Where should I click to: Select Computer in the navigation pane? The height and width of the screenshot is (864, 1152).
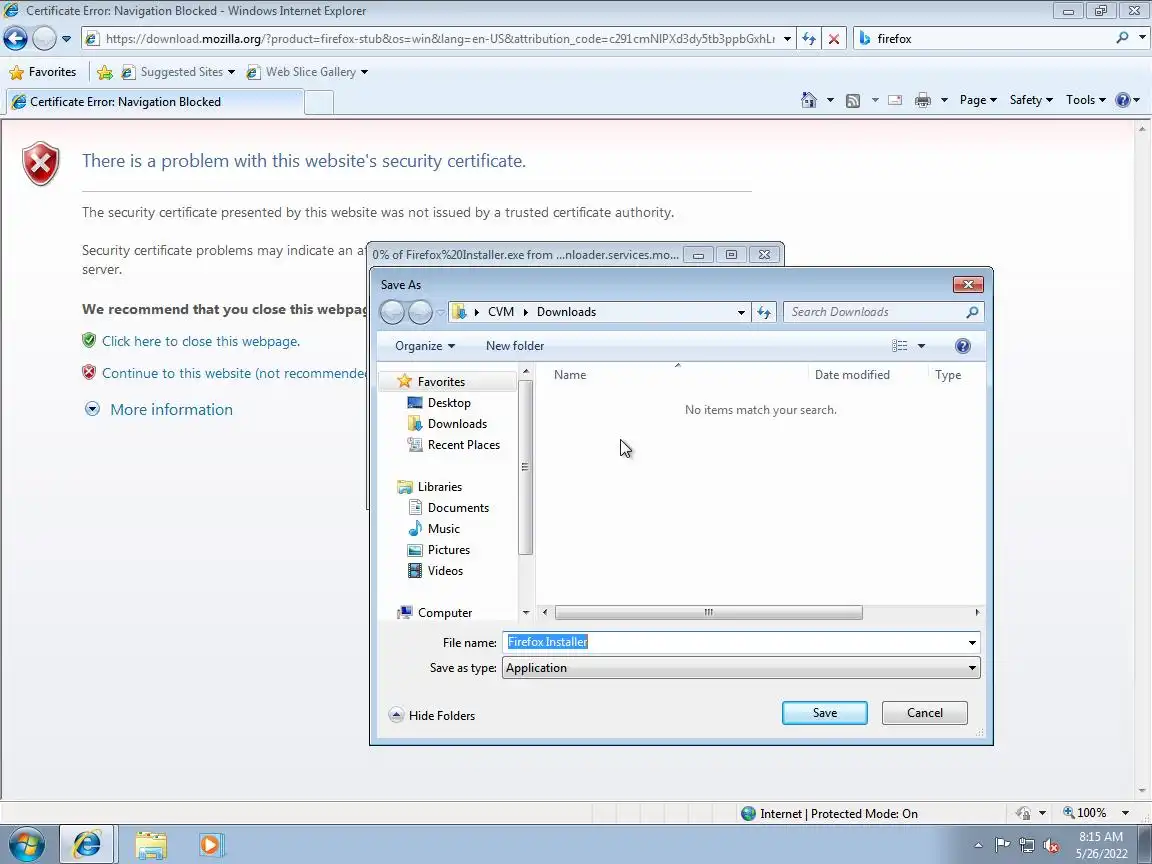(x=444, y=613)
